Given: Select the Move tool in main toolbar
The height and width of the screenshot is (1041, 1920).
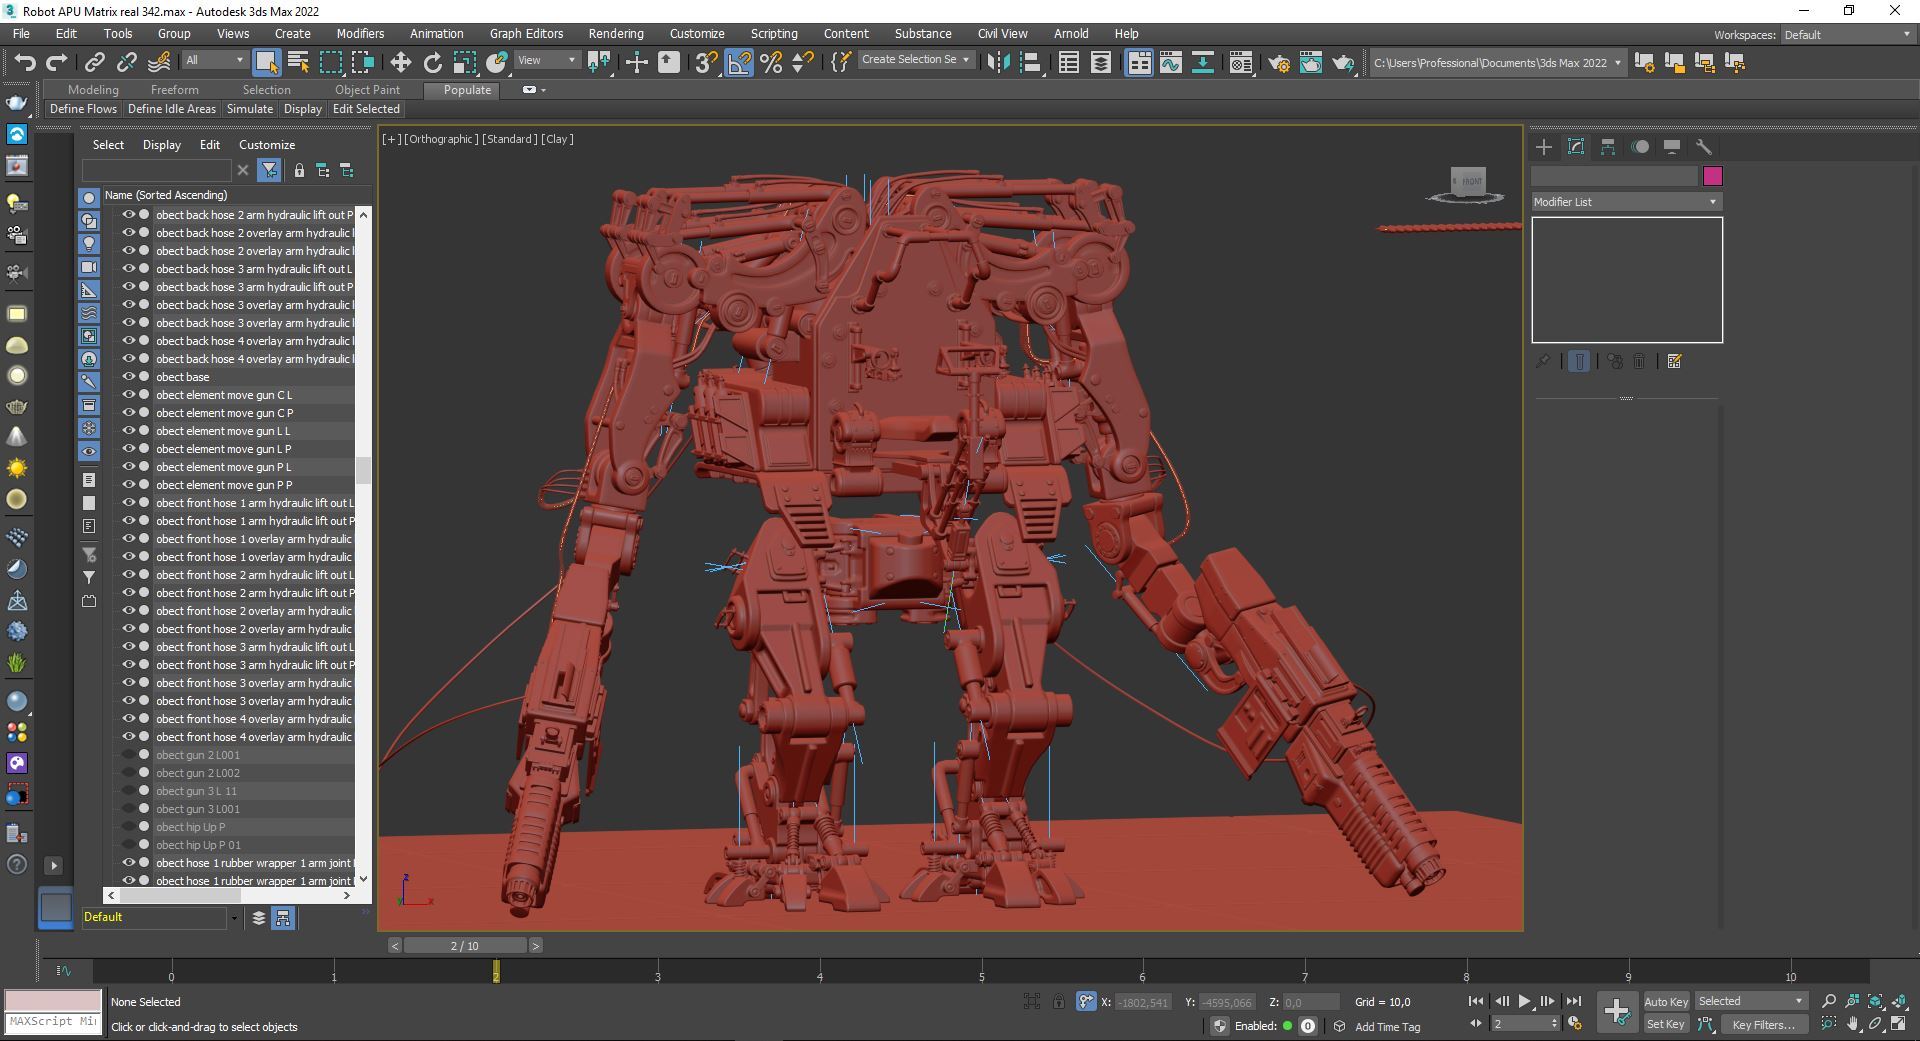Looking at the screenshot, I should [x=400, y=63].
